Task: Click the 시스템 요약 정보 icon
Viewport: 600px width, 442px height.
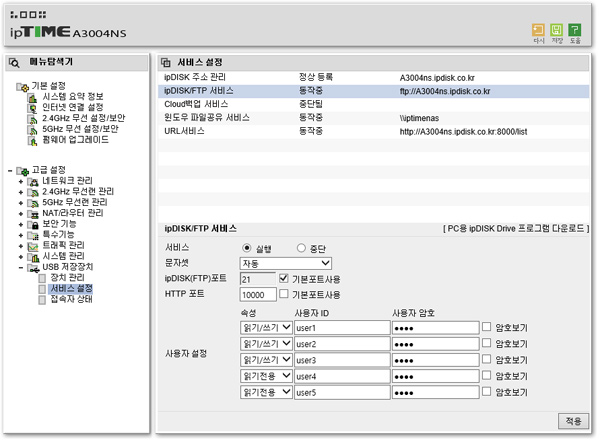Action: [x=33, y=98]
